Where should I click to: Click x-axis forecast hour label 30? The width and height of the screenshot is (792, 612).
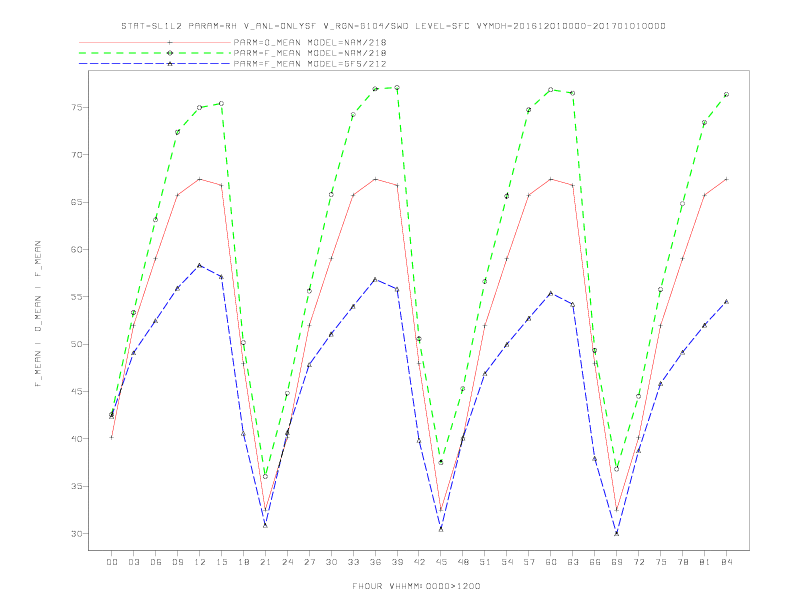331,562
